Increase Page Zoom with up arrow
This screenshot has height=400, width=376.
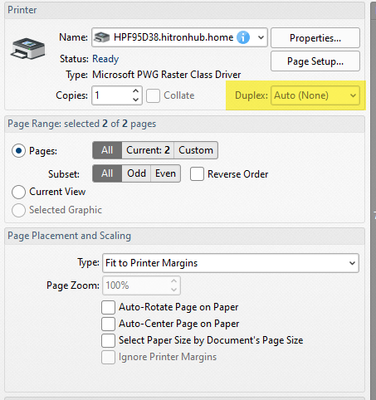174,281
